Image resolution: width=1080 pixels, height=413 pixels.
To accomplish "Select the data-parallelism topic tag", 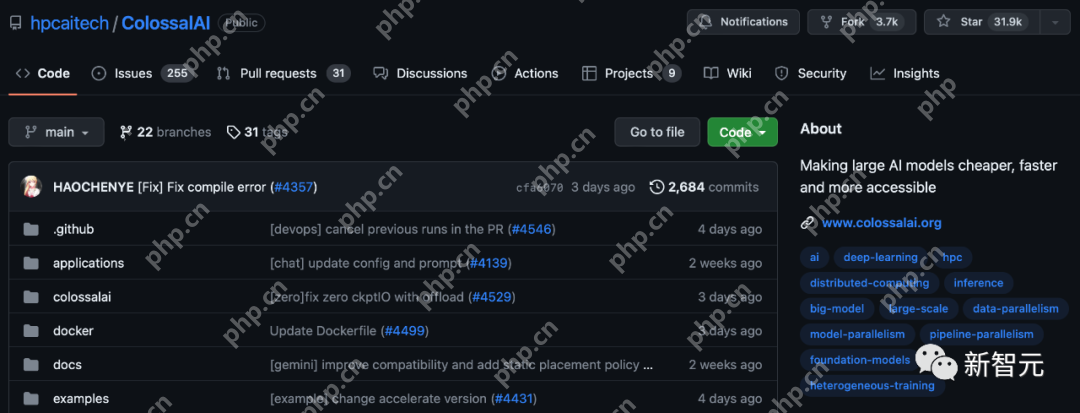I will tap(1015, 309).
